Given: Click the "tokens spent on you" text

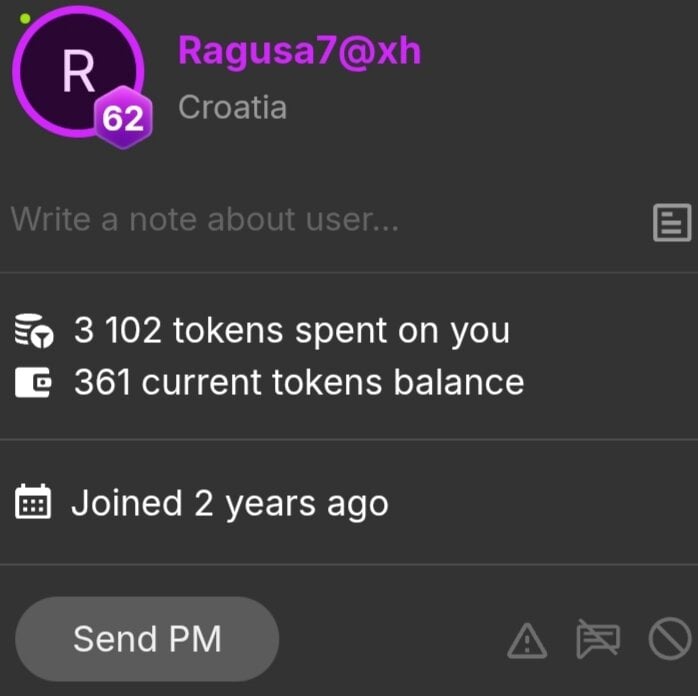Looking at the screenshot, I should point(341,332).
